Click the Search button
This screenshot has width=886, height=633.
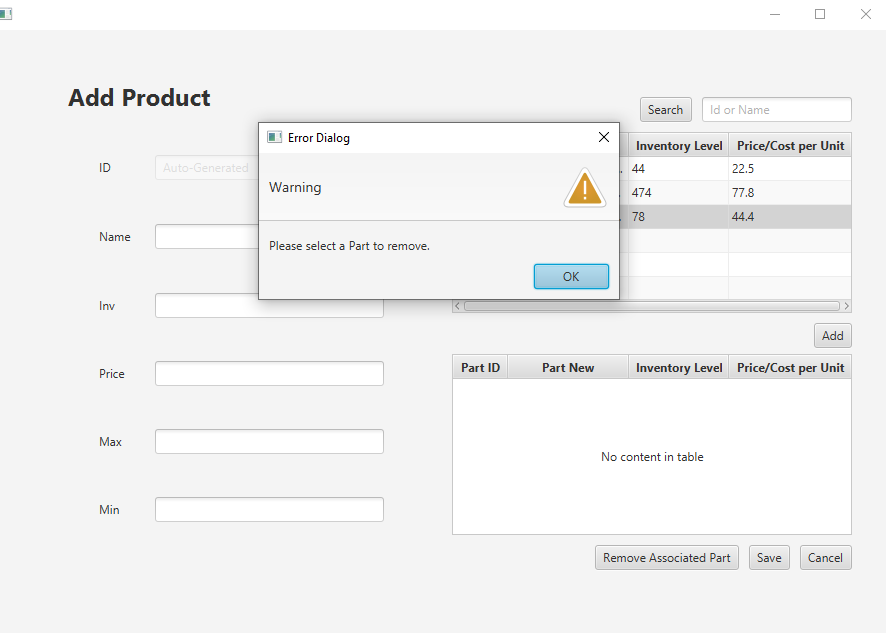tap(666, 110)
